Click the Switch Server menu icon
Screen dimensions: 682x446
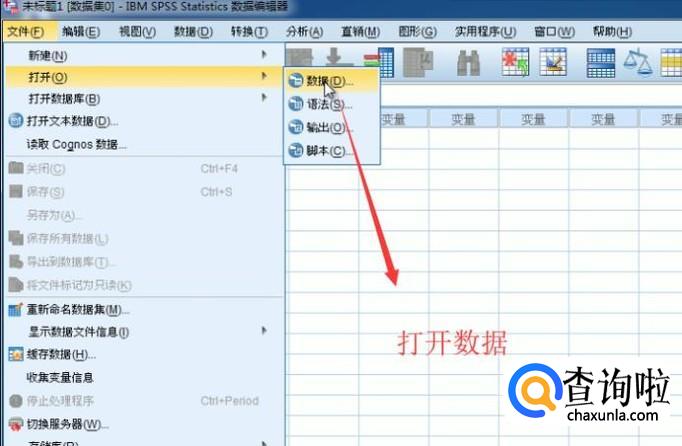pyautogui.click(x=16, y=424)
